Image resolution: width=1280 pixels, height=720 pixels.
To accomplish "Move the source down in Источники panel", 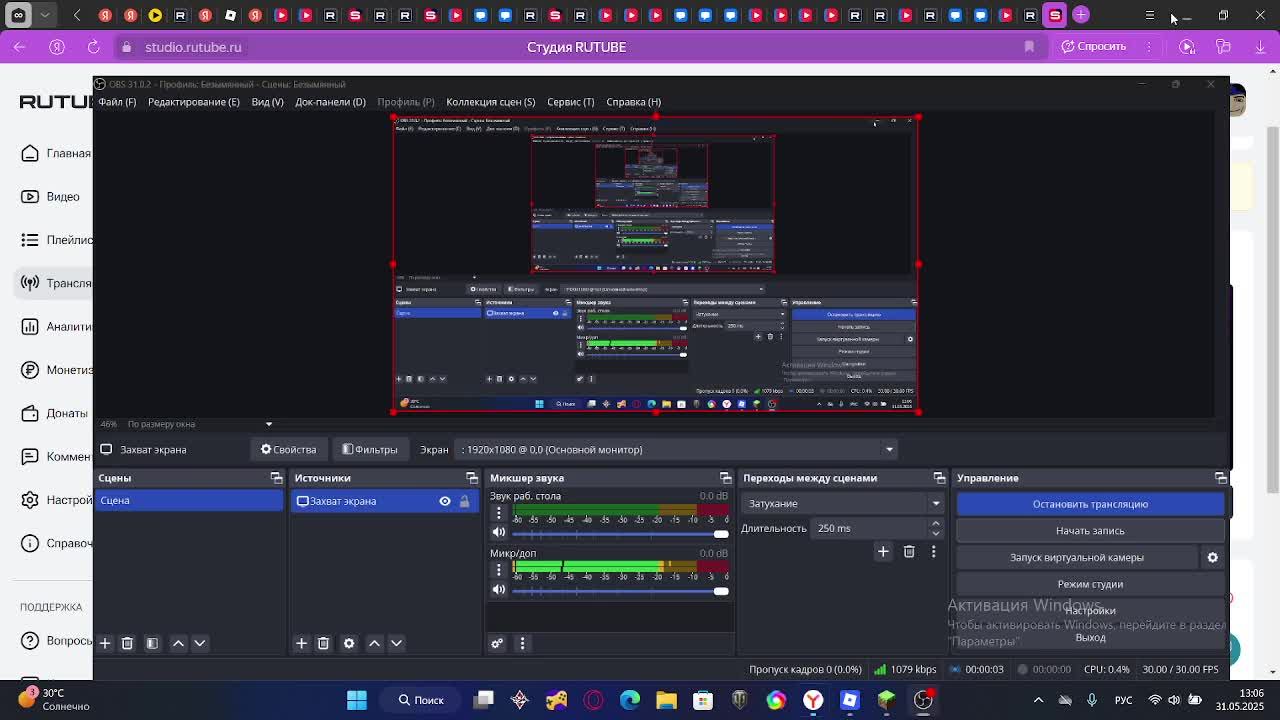I will pyautogui.click(x=396, y=643).
